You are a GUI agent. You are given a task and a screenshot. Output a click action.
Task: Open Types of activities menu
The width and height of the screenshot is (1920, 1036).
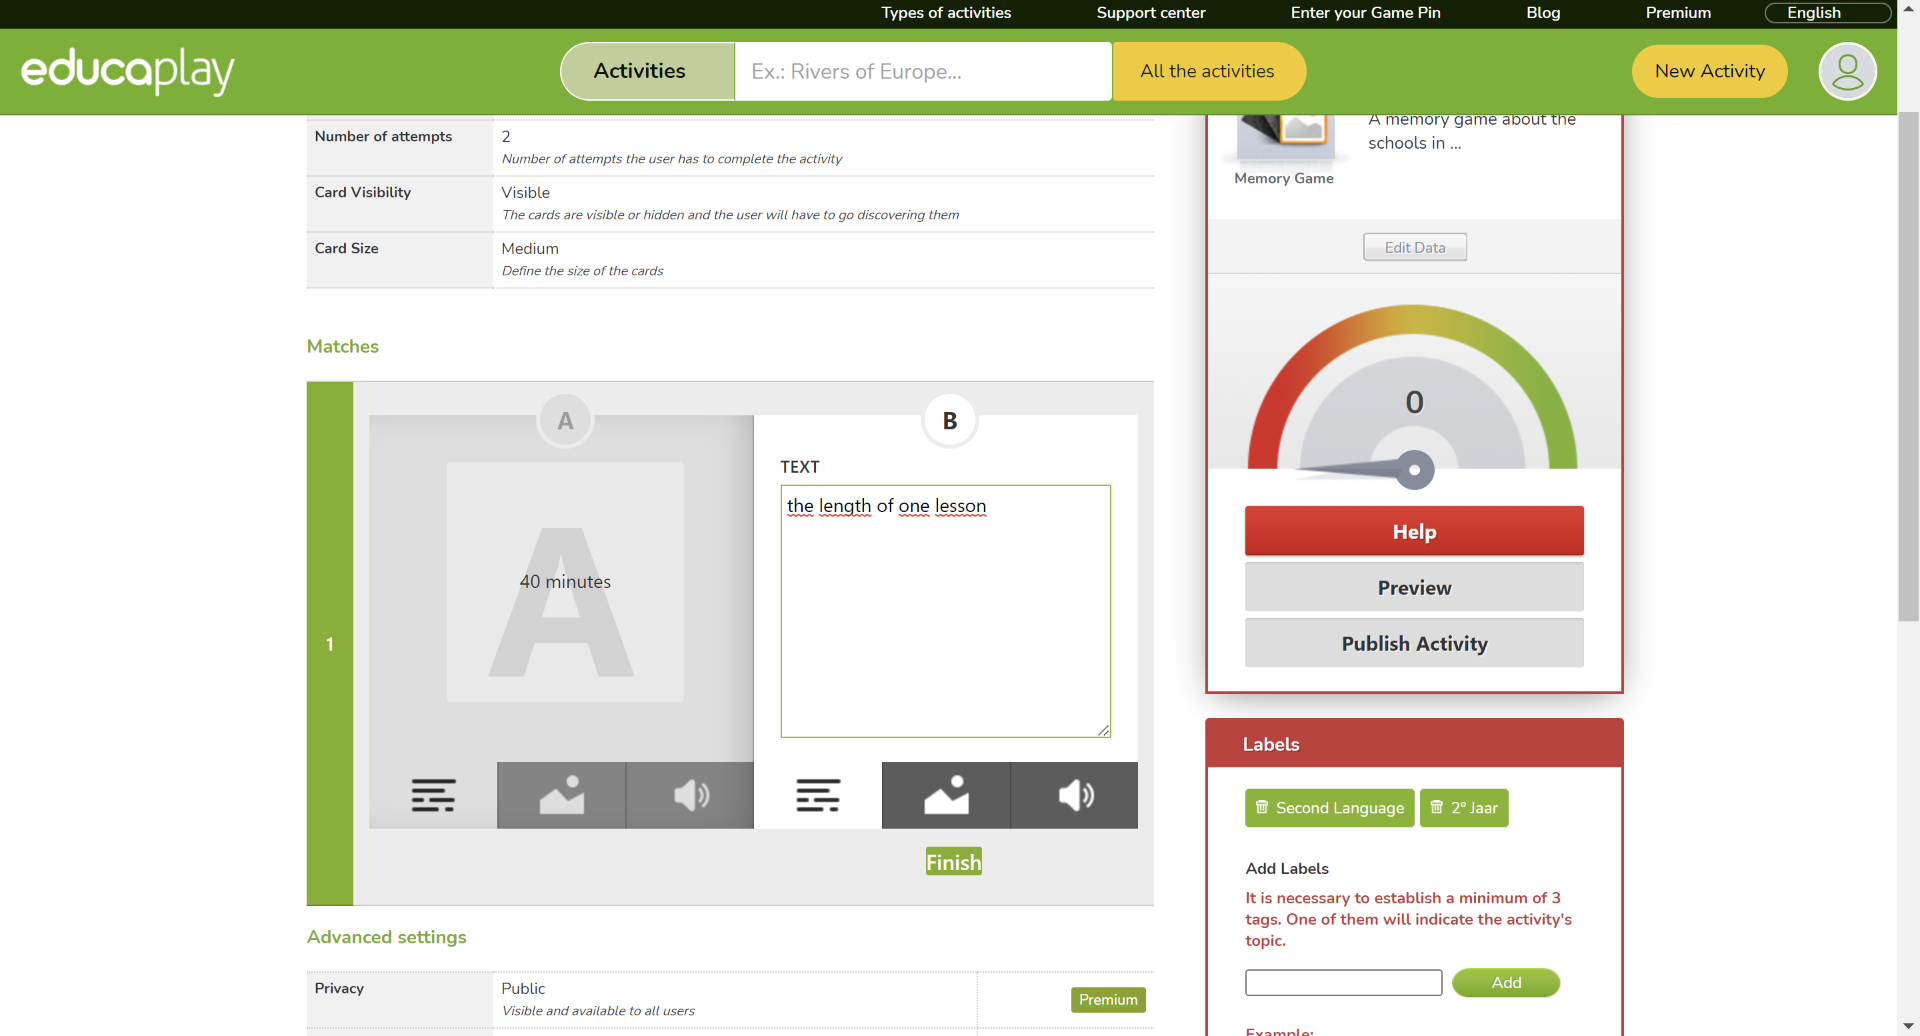coord(946,13)
